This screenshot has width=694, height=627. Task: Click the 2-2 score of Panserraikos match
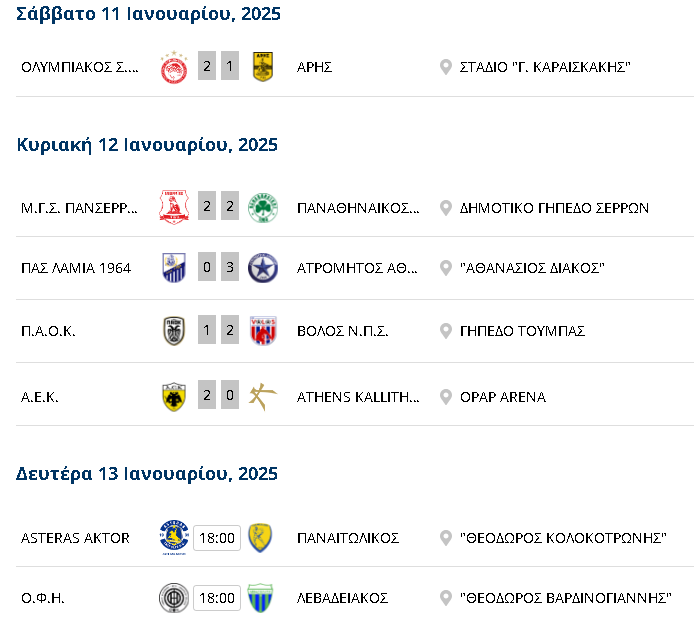click(218, 206)
